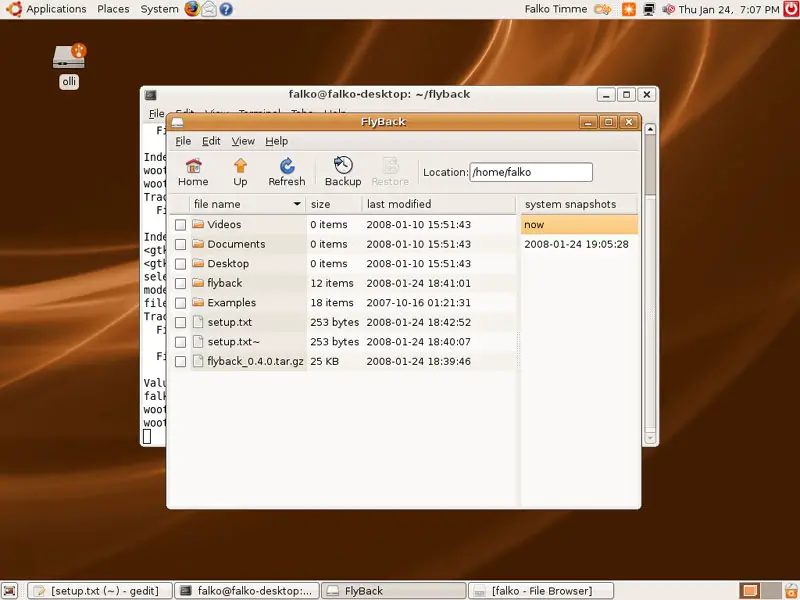Refresh the file listing in FlyBack
Screen dimensions: 800x600
pos(287,165)
